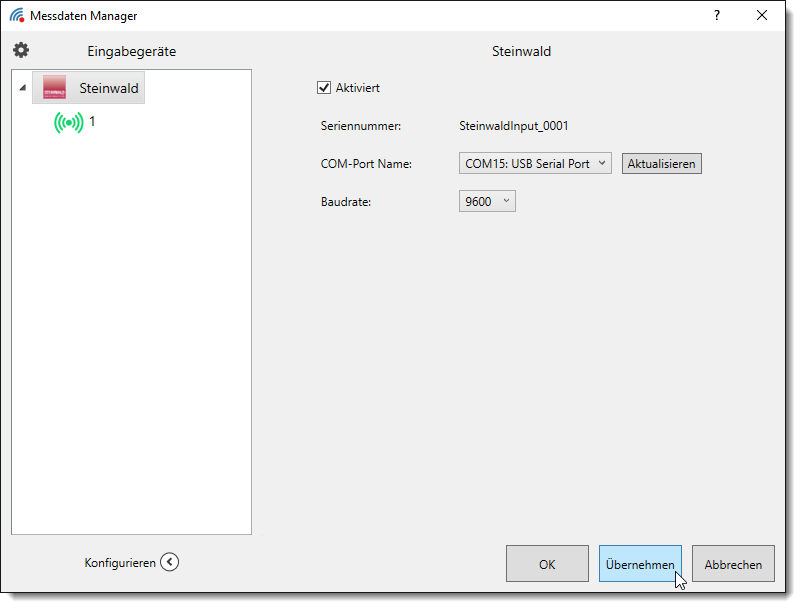Apply changes with Übernehmen

pyautogui.click(x=640, y=564)
